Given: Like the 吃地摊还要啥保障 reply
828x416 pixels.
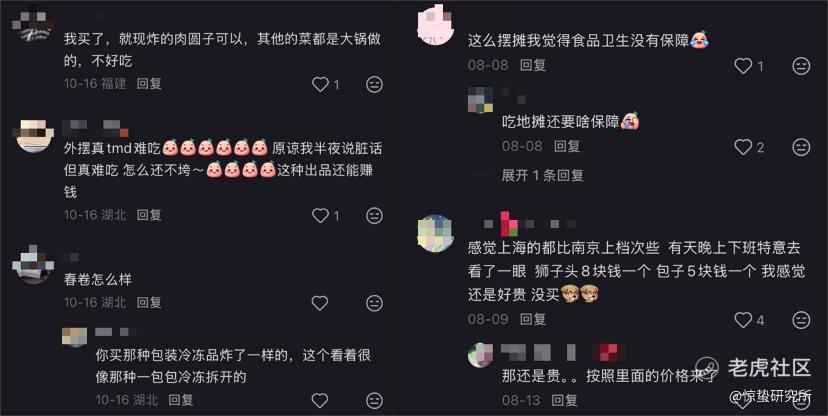Looking at the screenshot, I should [x=743, y=147].
